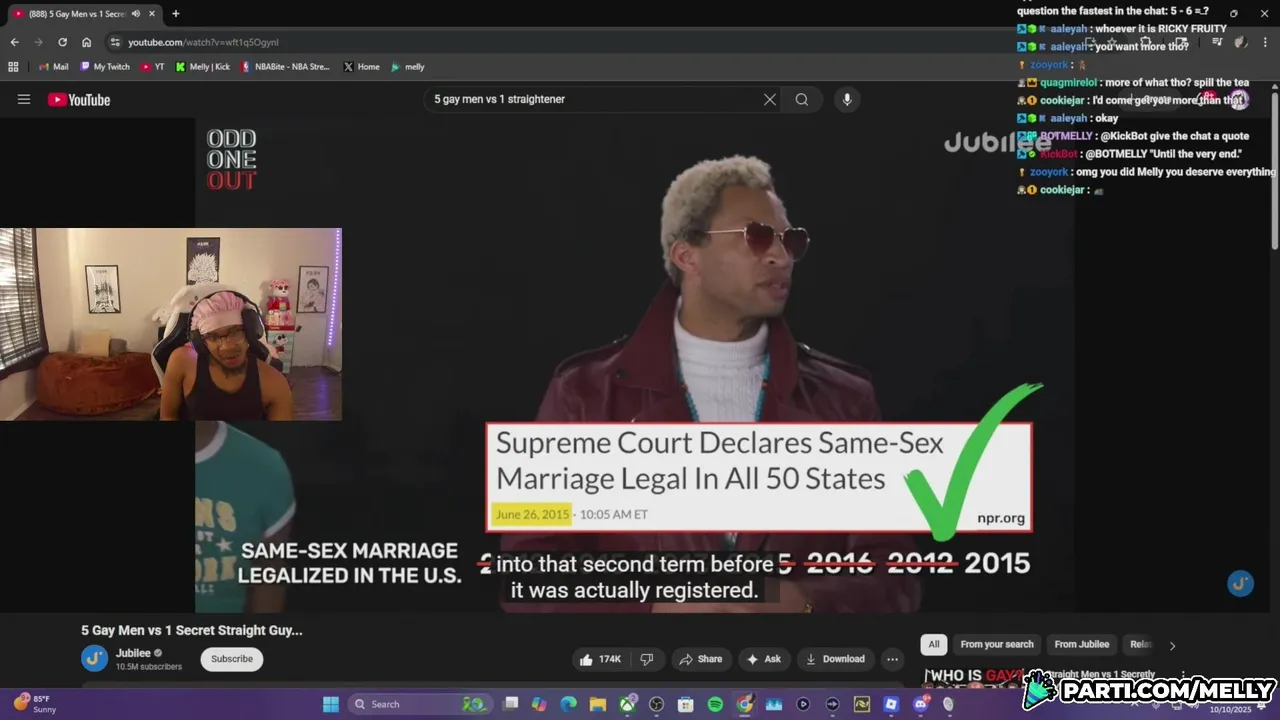This screenshot has width=1280, height=720.
Task: Select the From your search chip
Action: (x=997, y=645)
